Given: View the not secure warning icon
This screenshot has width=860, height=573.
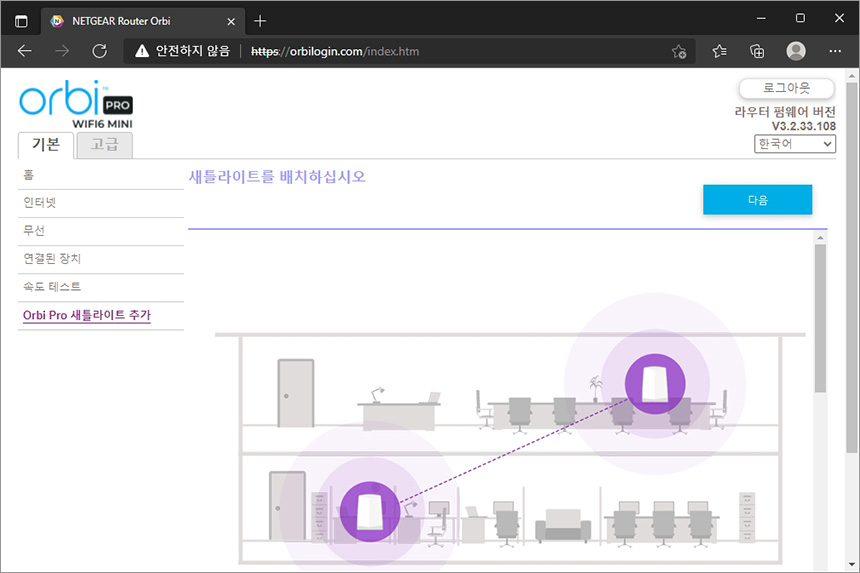Looking at the screenshot, I should 142,51.
